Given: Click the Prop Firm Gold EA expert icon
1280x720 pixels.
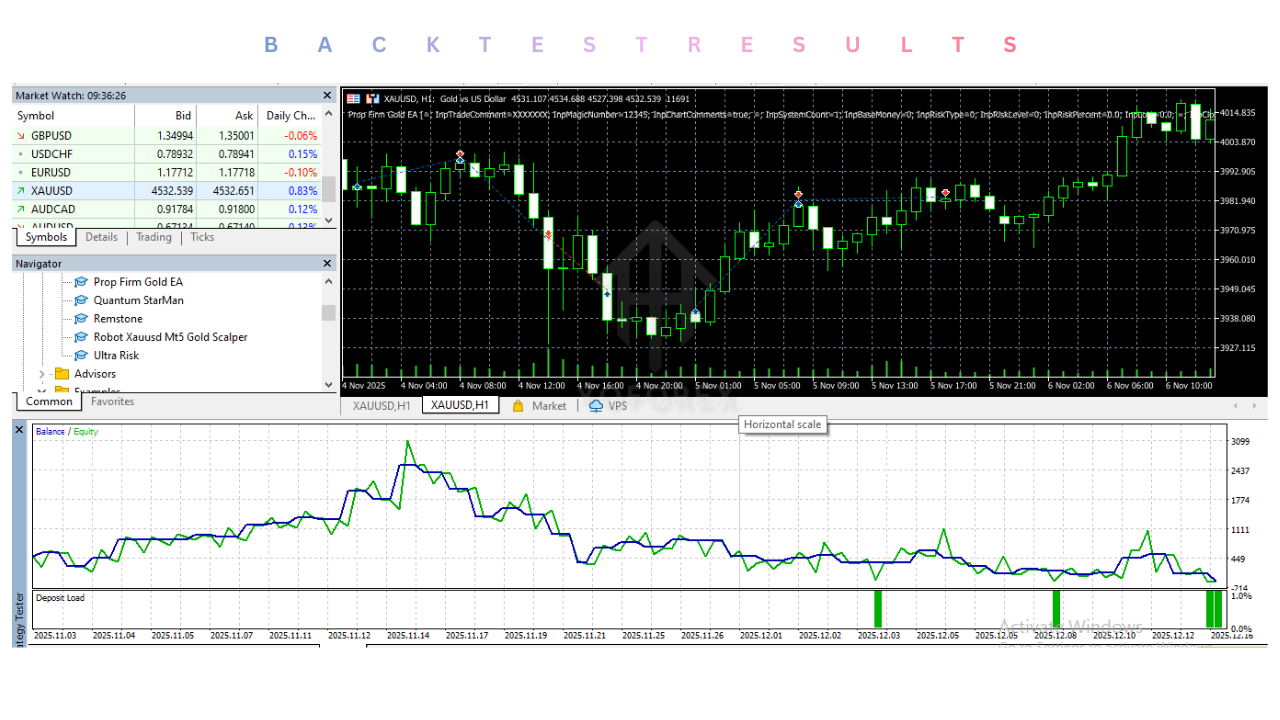Looking at the screenshot, I should [81, 281].
